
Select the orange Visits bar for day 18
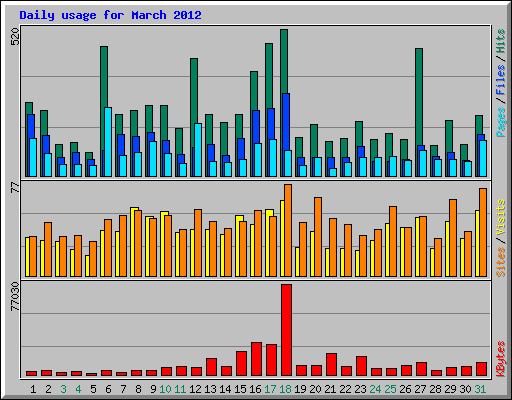288,230
